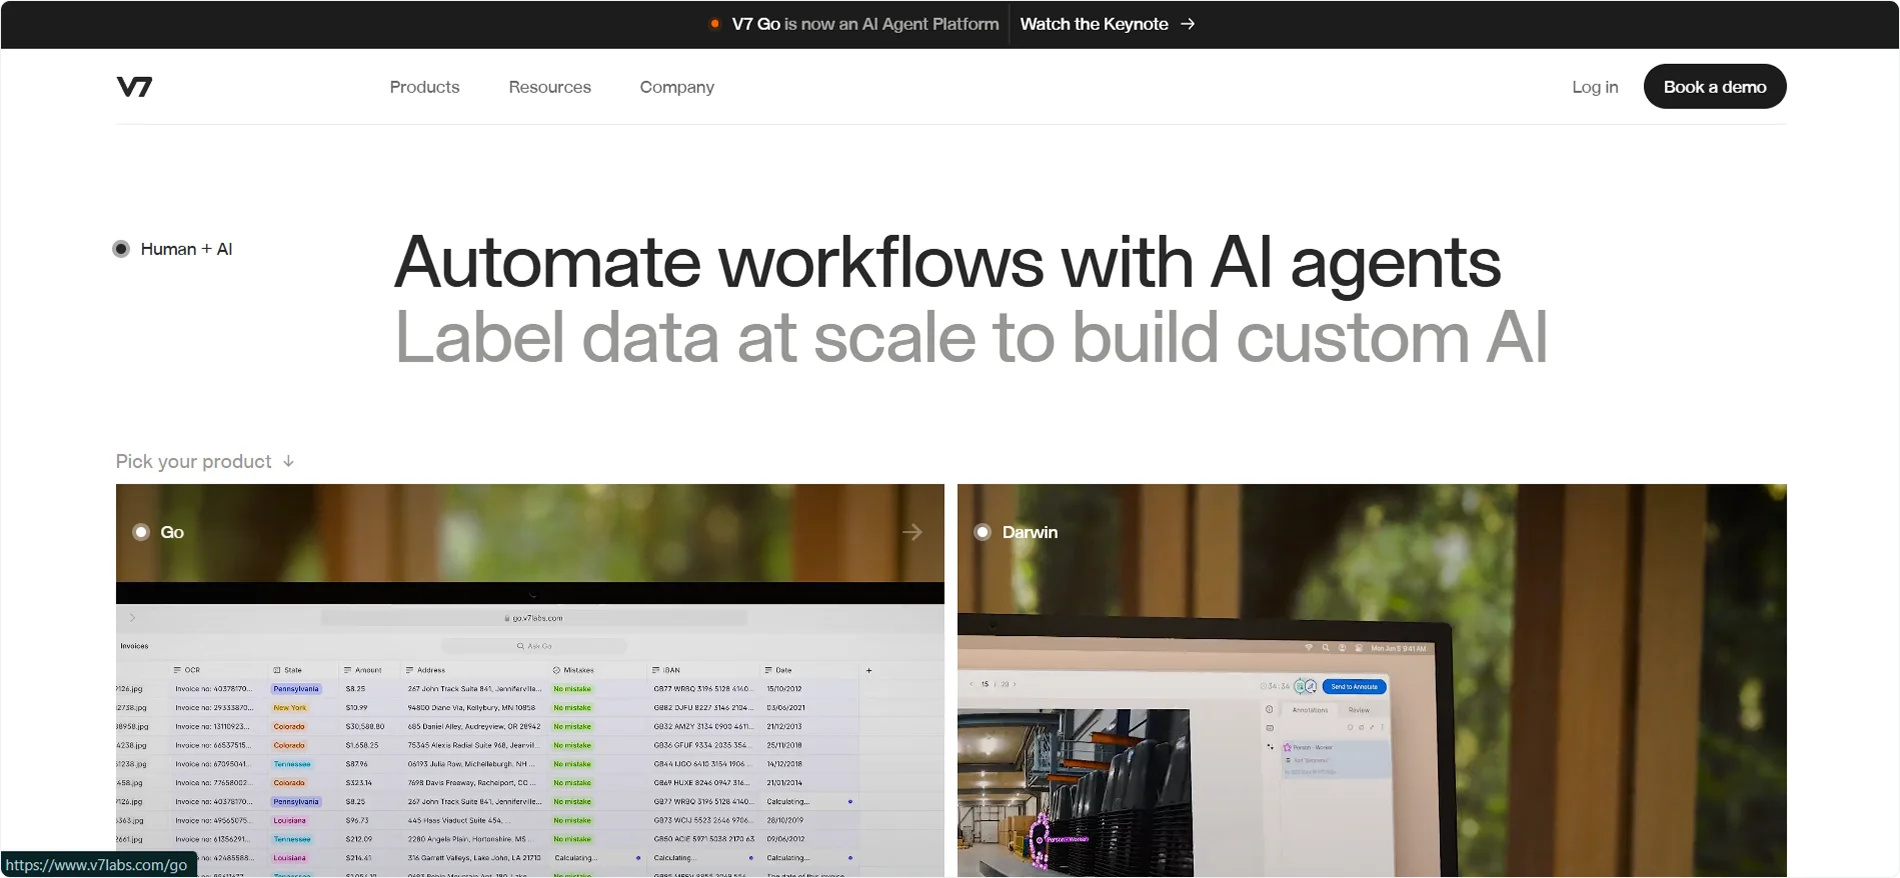1900x878 pixels.
Task: Select the Go product radio dot
Action: pyautogui.click(x=141, y=532)
